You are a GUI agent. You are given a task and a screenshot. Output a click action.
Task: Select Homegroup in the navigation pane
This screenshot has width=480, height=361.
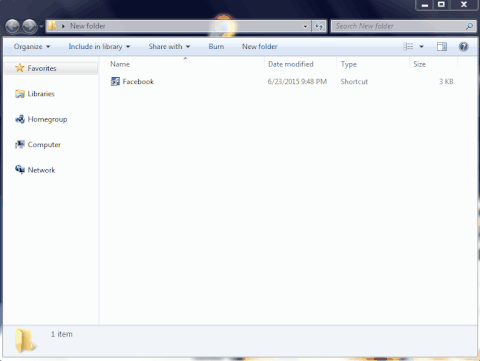[47, 119]
